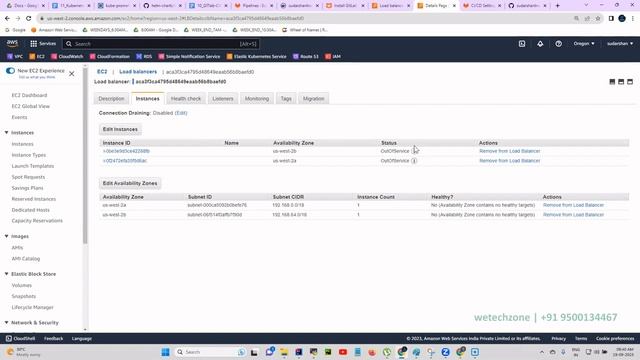Click the Windows taskbar search box
The width and height of the screenshot is (640, 360).
[x=211, y=352]
